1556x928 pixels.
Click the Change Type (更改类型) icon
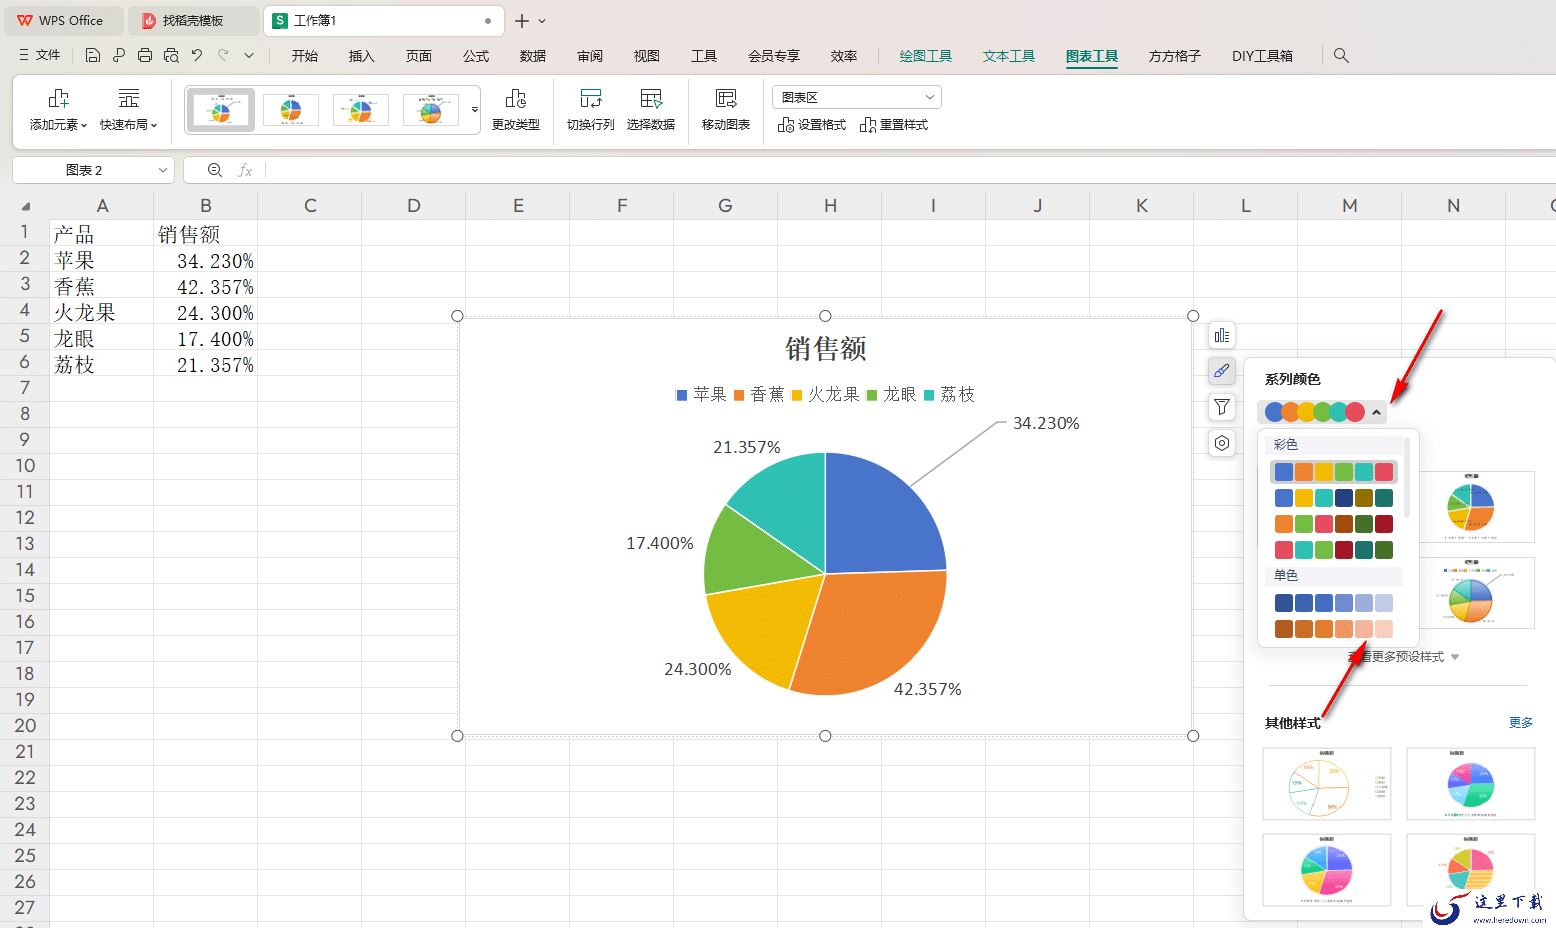click(x=516, y=98)
